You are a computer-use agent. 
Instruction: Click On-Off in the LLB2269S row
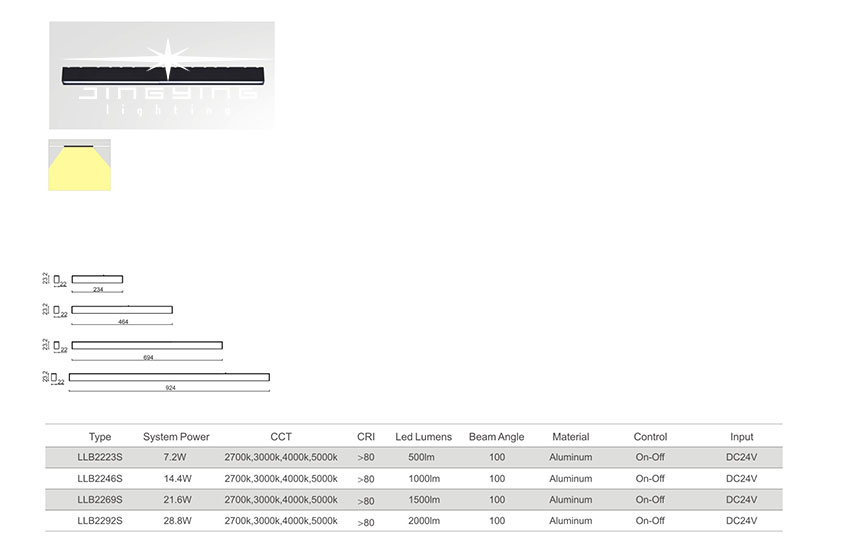[x=650, y=500]
